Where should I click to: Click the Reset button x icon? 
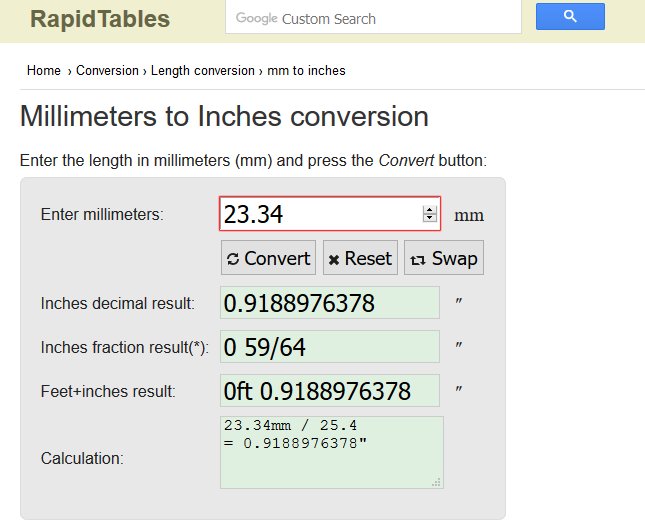point(334,260)
